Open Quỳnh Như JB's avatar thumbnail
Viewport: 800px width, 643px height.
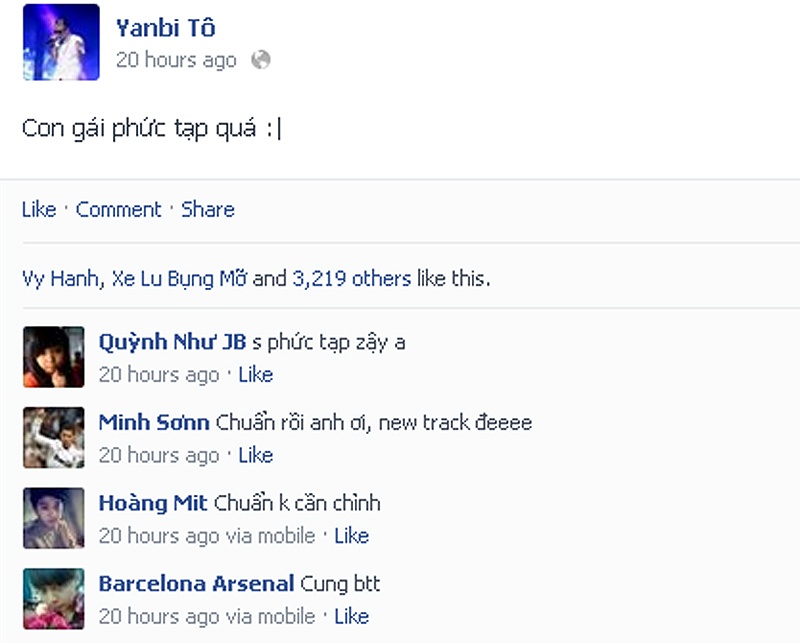coord(54,357)
